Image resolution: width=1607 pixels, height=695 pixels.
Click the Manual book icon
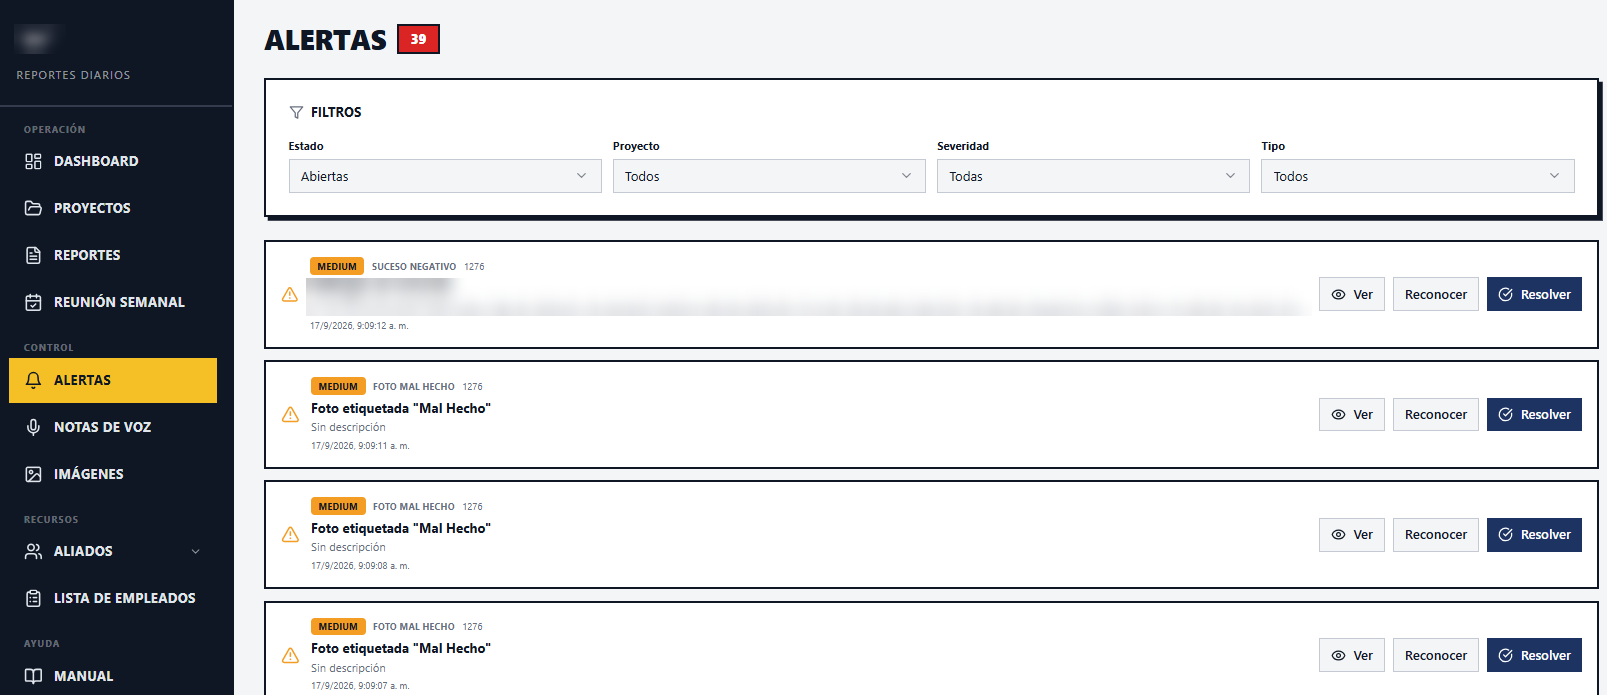point(33,676)
